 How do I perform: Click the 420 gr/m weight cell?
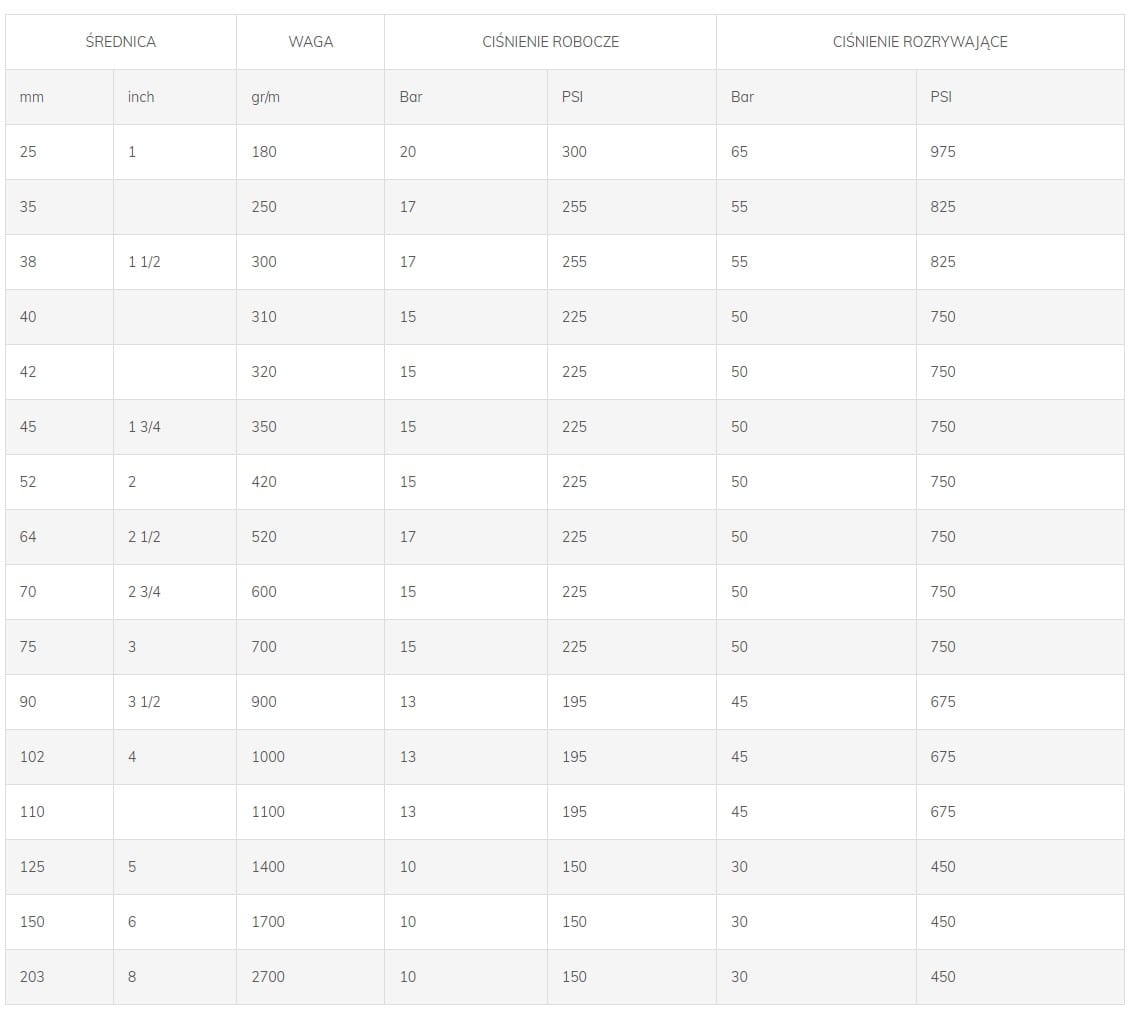311,483
